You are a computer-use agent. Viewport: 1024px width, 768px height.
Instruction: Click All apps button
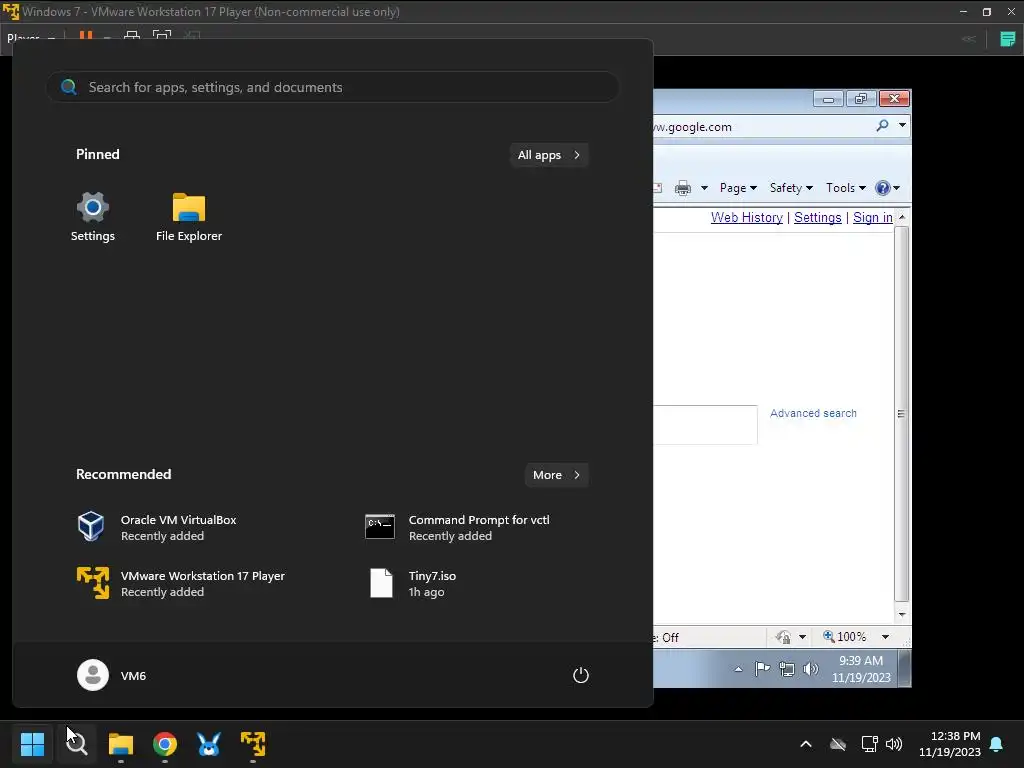[549, 155]
